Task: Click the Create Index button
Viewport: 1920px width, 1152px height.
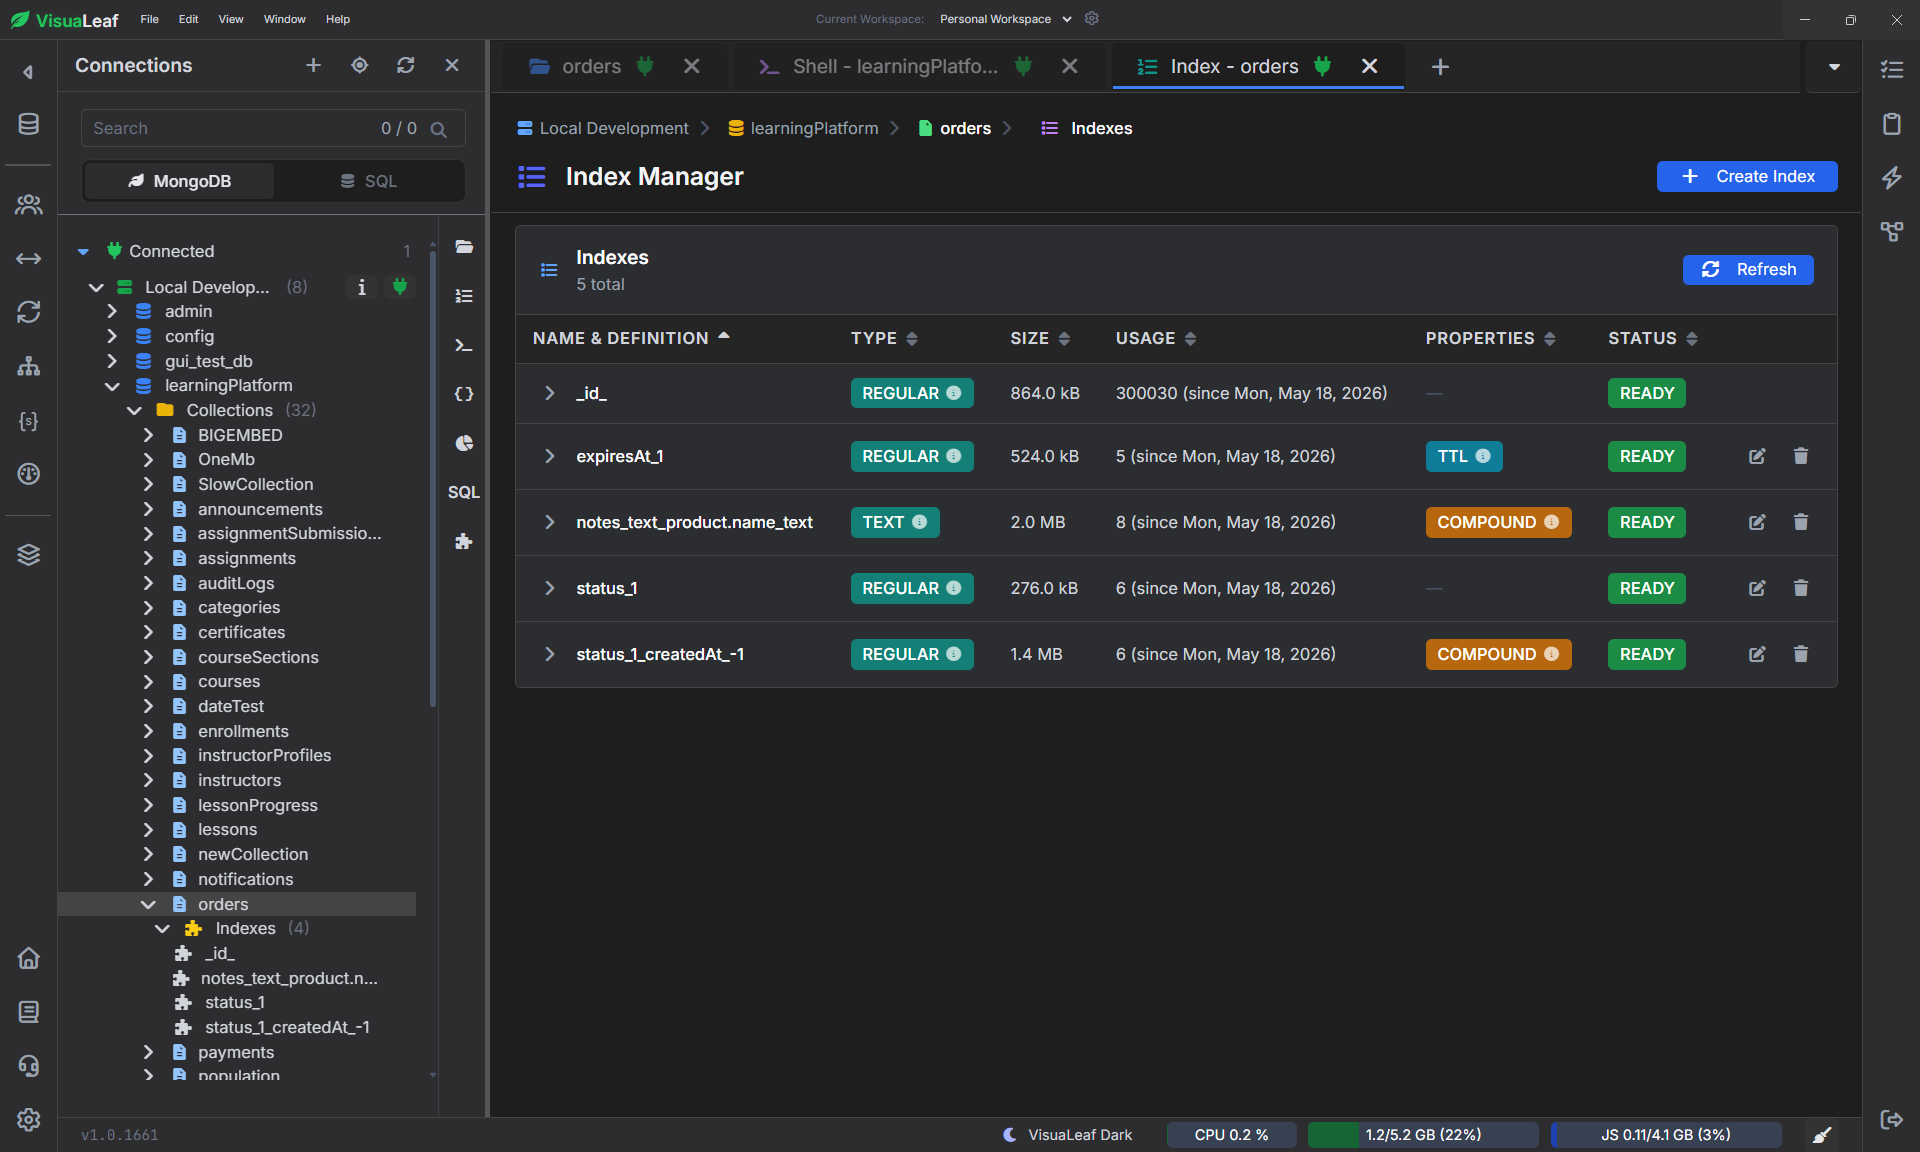Action: click(x=1747, y=176)
